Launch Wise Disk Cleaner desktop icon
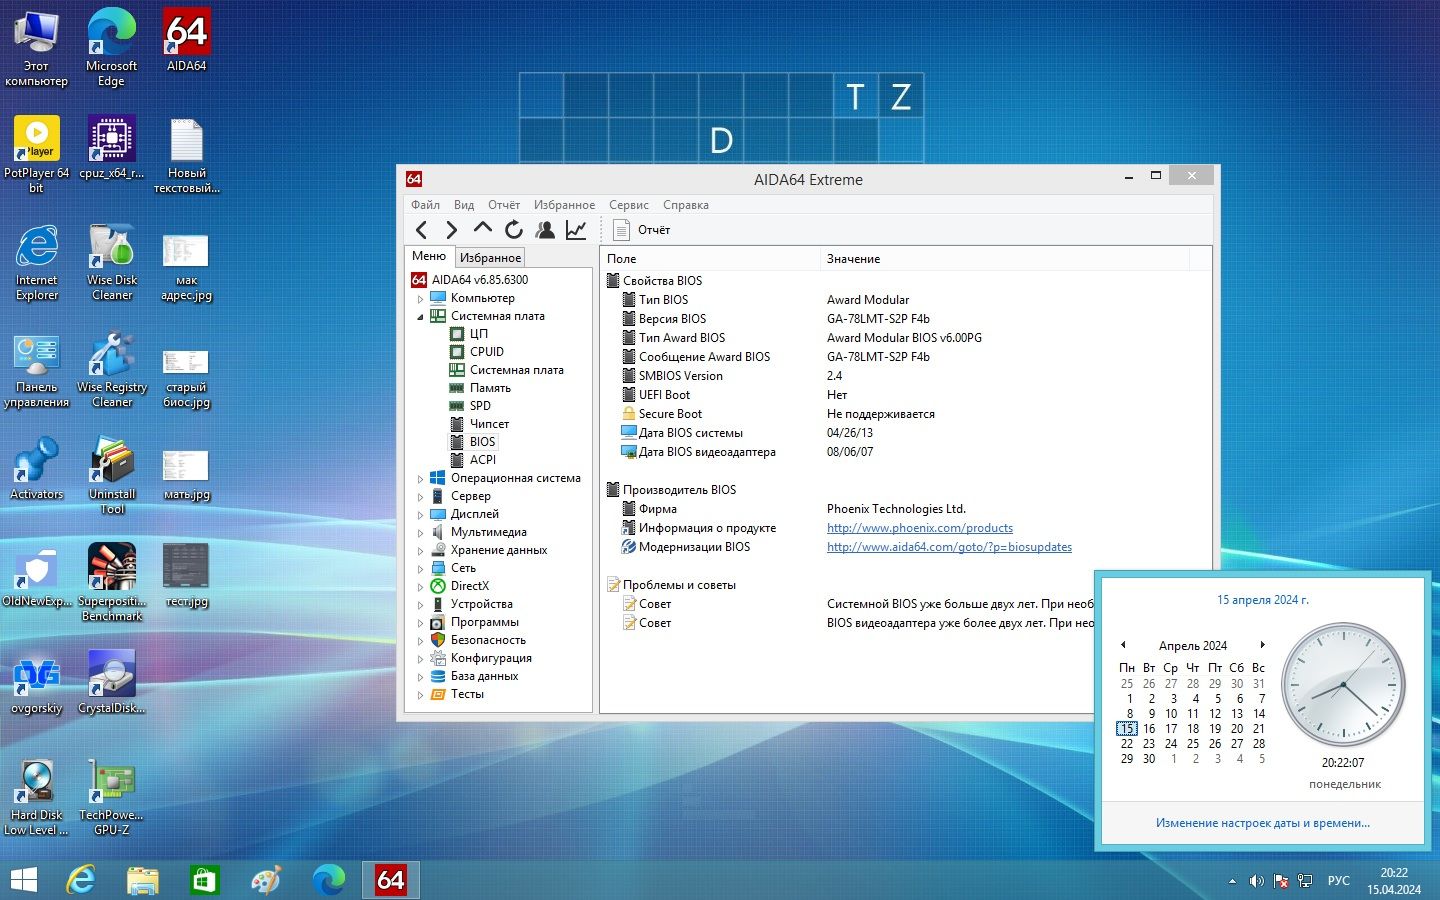This screenshot has height=900, width=1440. point(112,262)
